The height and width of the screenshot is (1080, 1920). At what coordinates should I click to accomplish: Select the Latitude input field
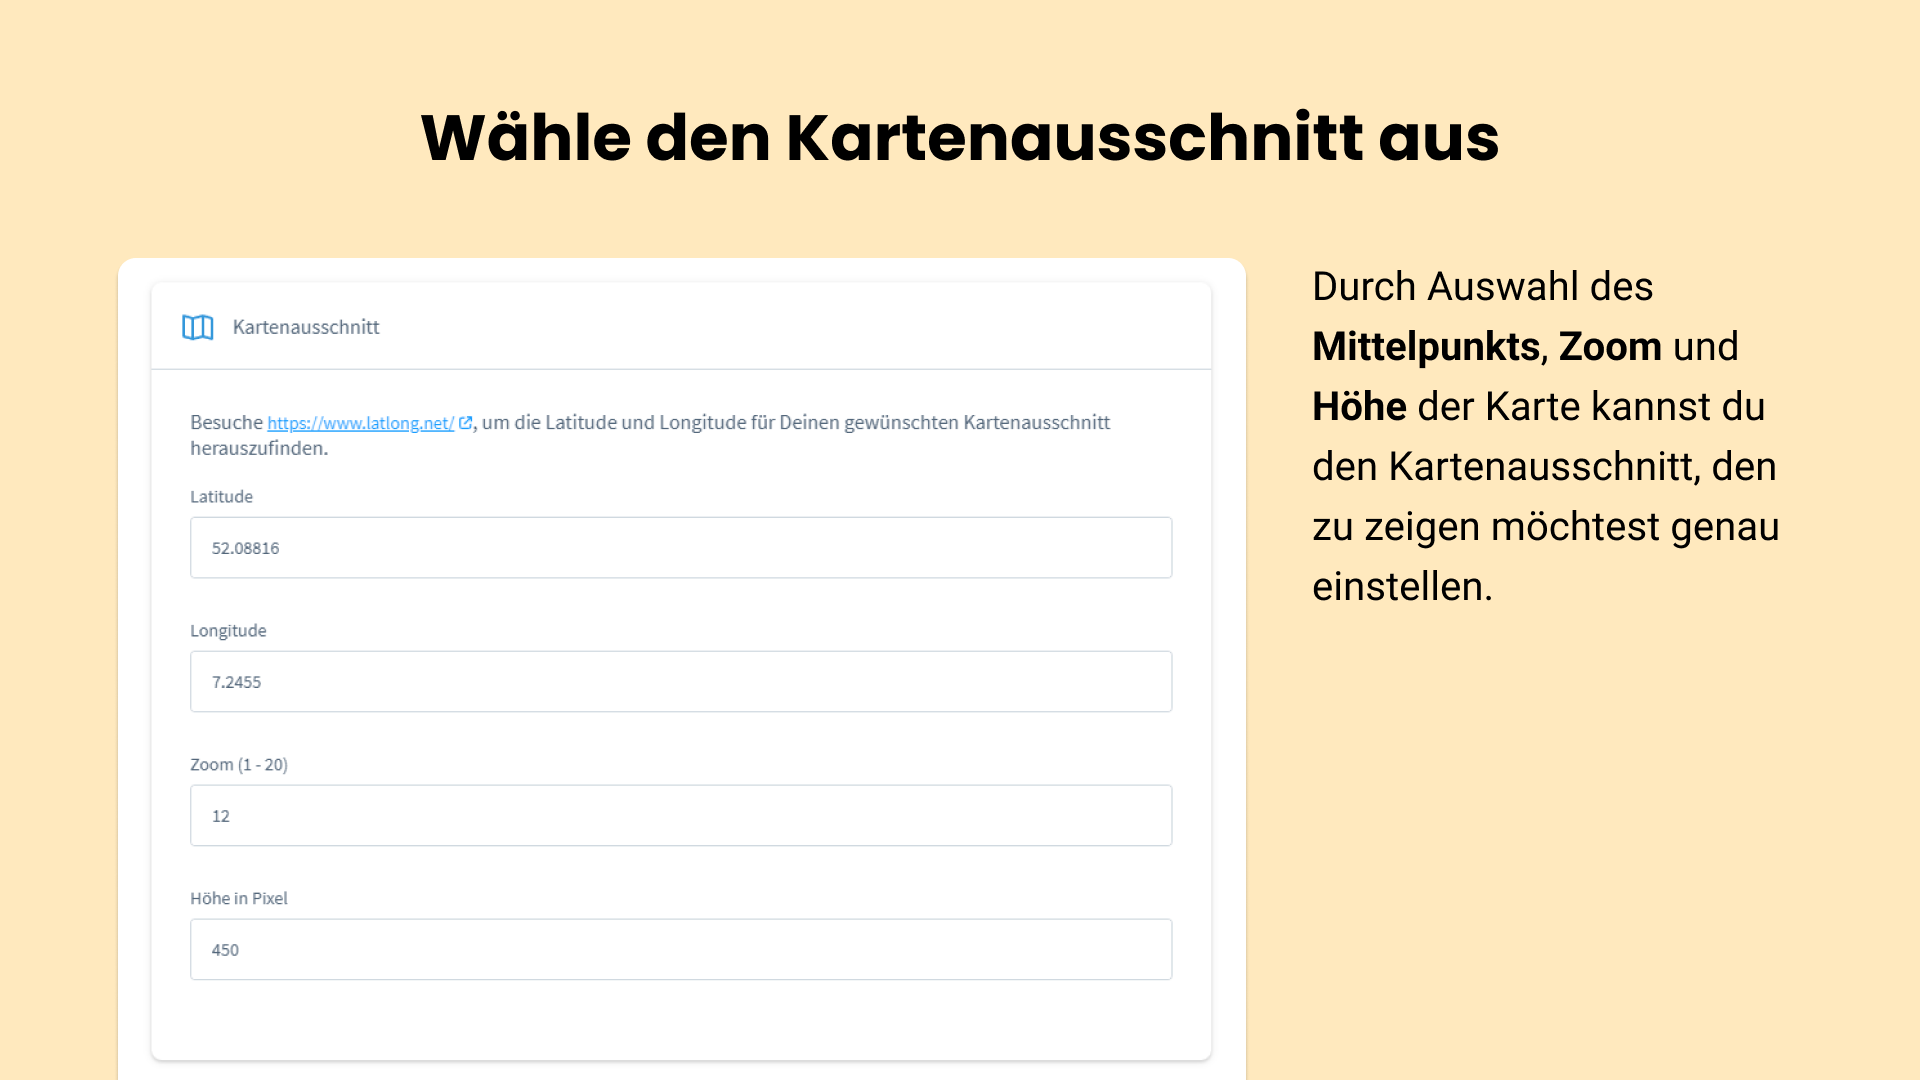point(679,547)
